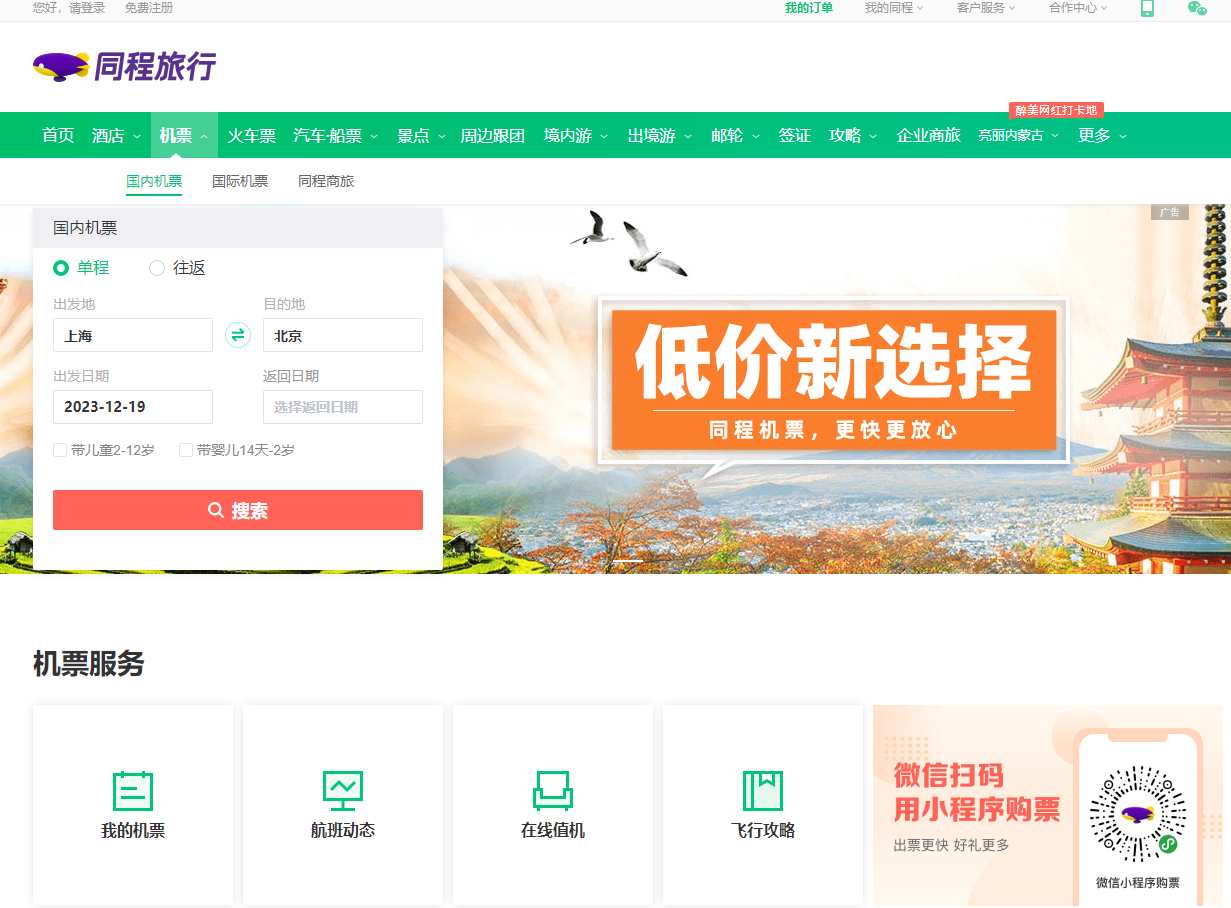The height and width of the screenshot is (908, 1231).
Task: Click the WeChat icon in top bar
Action: coord(1197,8)
